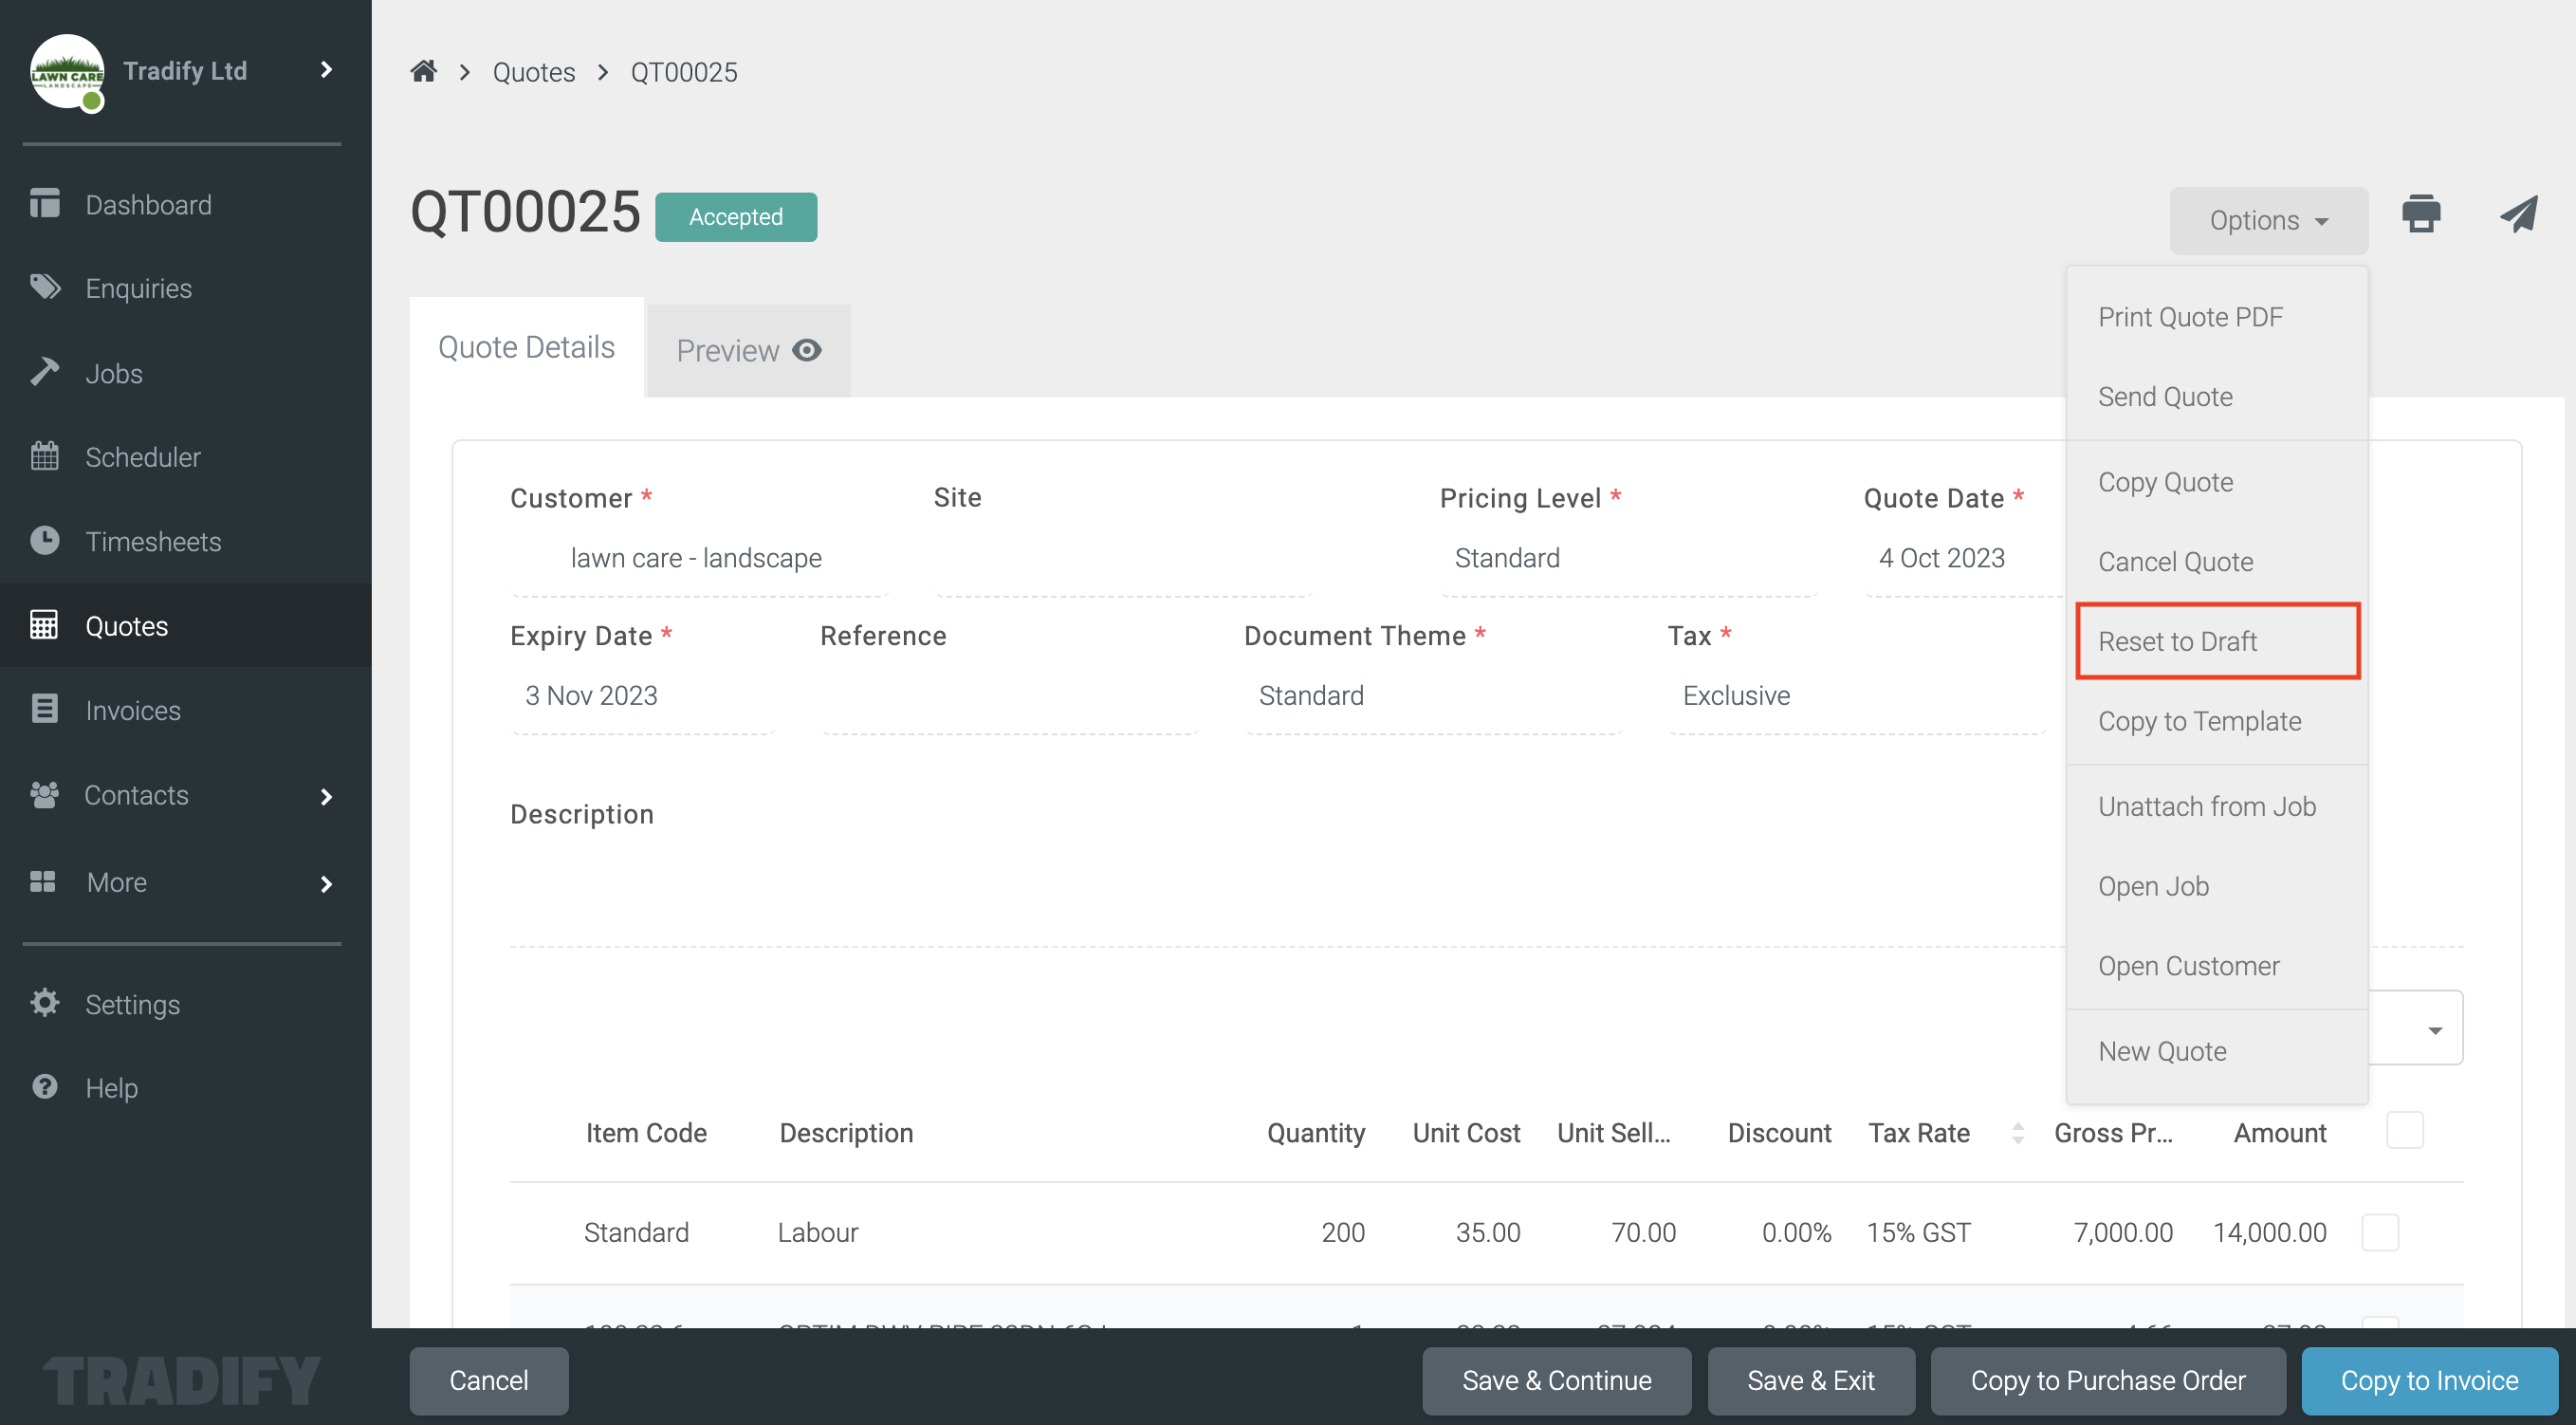Click the 200 quantity cell
The width and height of the screenshot is (2576, 1425).
click(1343, 1232)
